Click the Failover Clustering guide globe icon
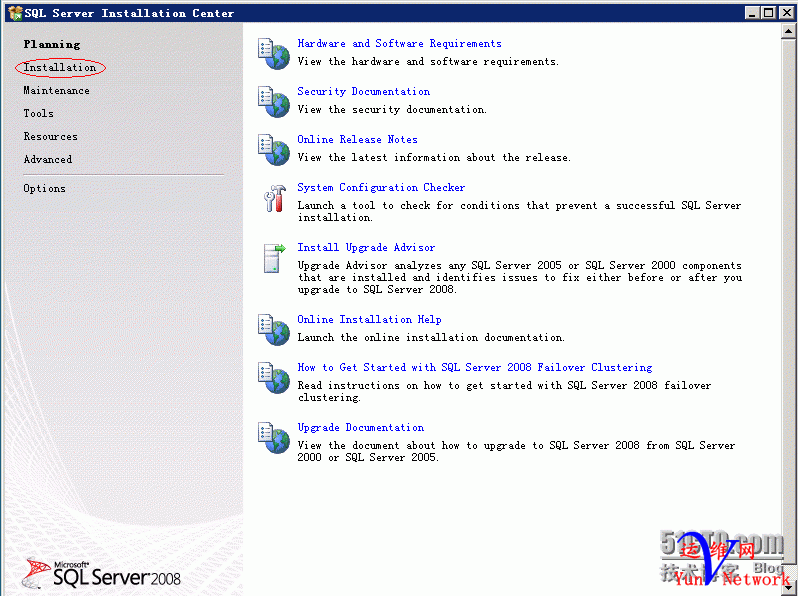The width and height of the screenshot is (798, 596). [274, 377]
